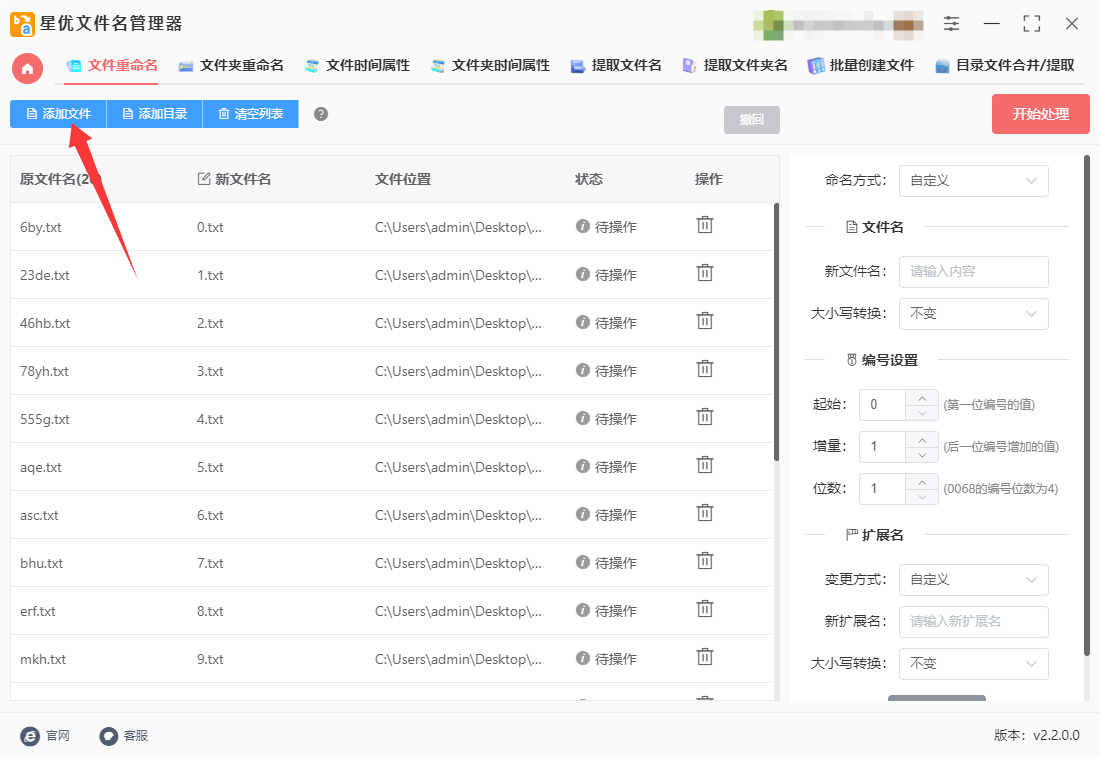Click the file list vertical scrollbar
Viewport: 1100px width, 760px height.
[x=776, y=332]
